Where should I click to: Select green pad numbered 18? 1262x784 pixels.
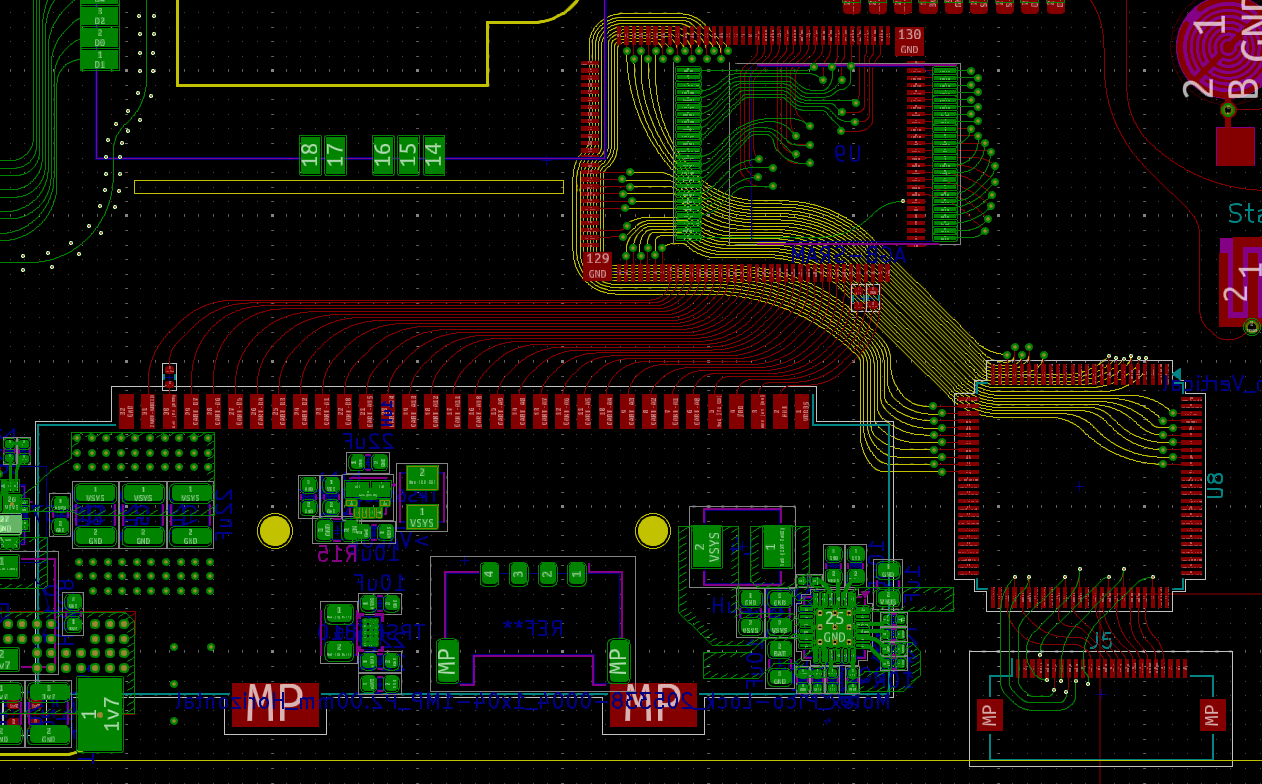click(x=310, y=155)
